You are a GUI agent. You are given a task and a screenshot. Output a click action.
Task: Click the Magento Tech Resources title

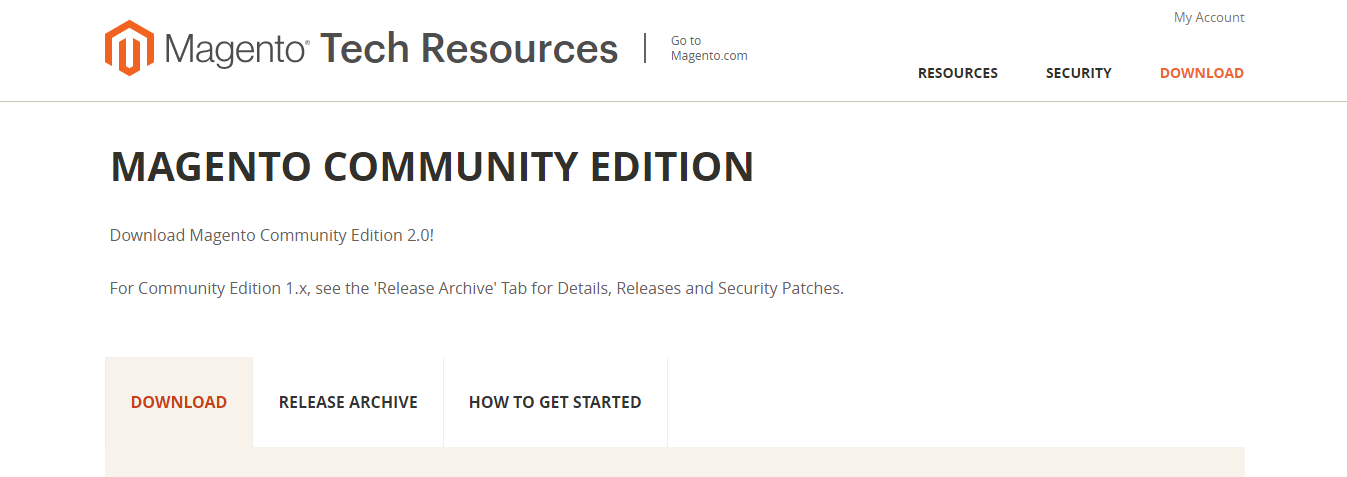[x=391, y=48]
